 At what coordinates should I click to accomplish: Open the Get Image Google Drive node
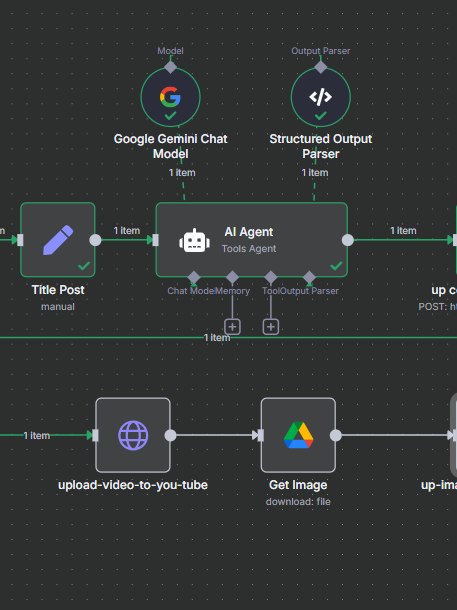[x=298, y=435]
